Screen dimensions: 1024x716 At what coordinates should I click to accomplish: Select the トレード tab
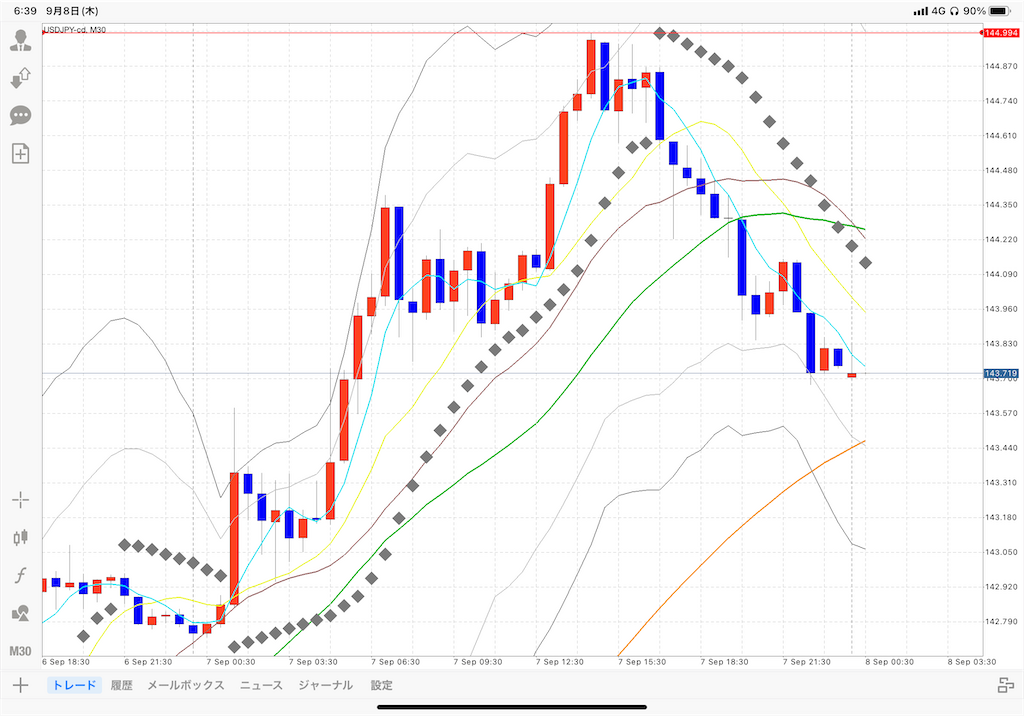tap(74, 685)
